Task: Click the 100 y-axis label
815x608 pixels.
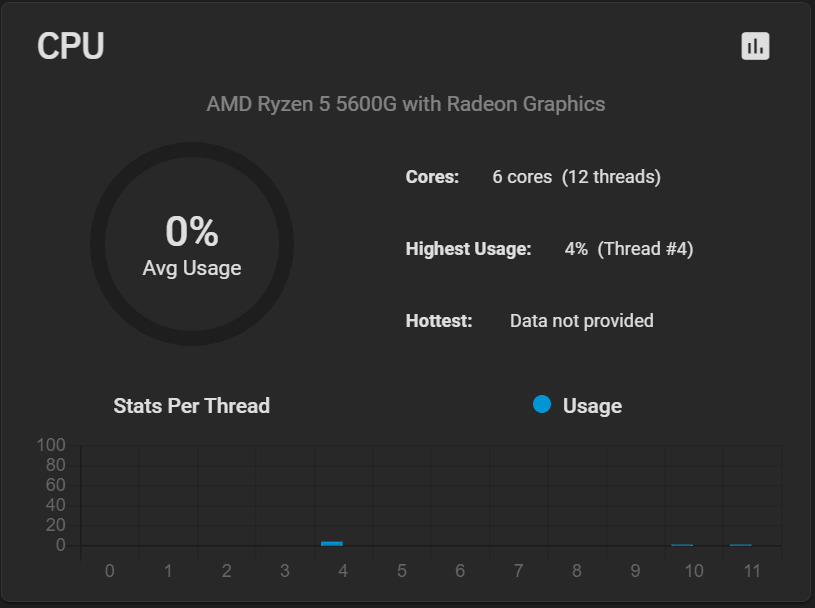Action: coord(51,445)
